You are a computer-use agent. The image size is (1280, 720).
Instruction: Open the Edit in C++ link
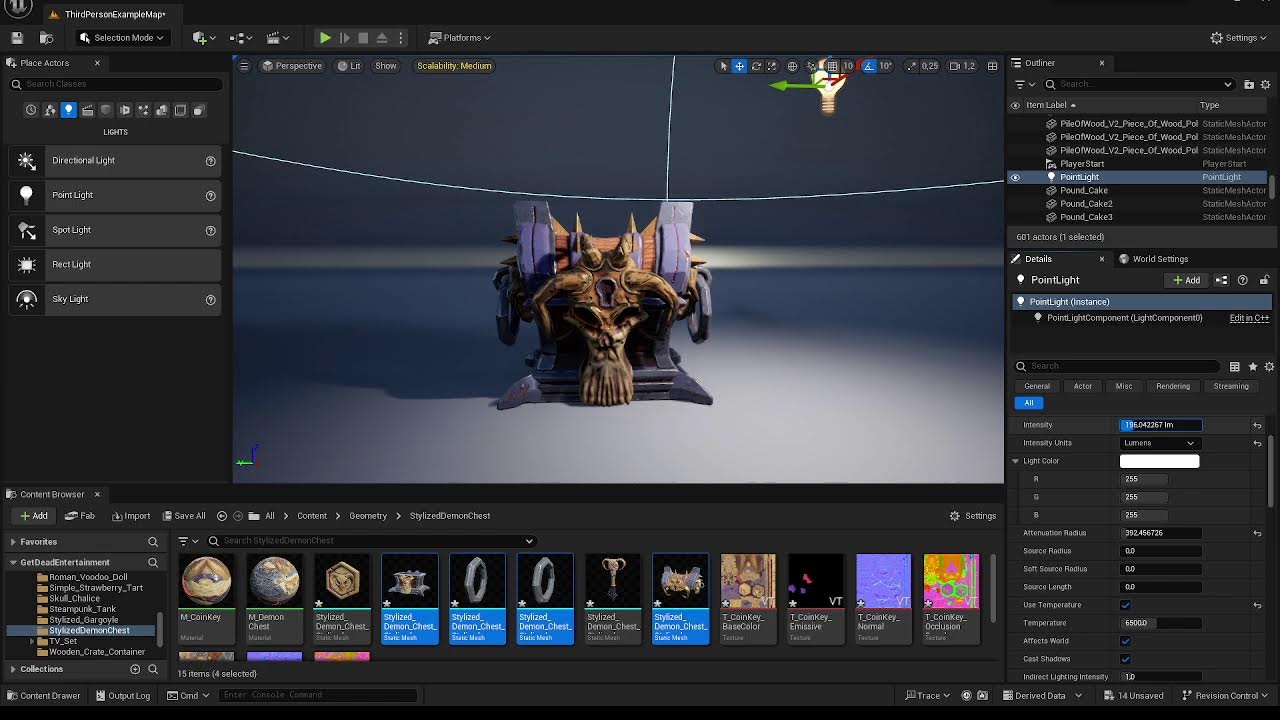[x=1249, y=318]
